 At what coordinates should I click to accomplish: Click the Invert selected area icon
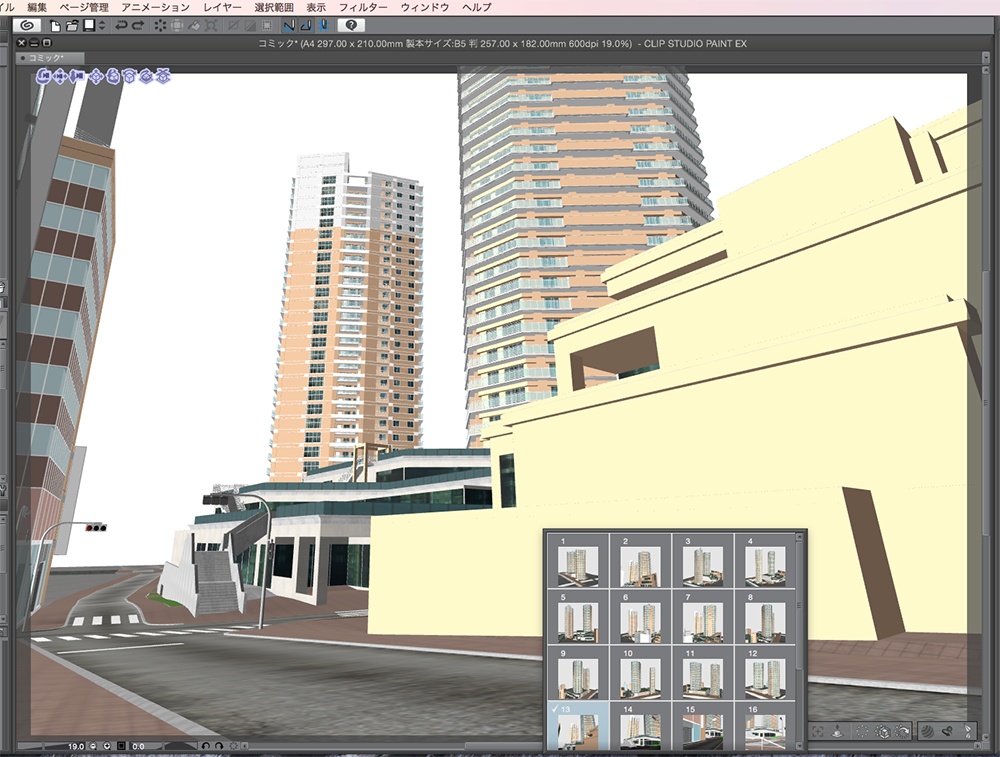(x=251, y=26)
